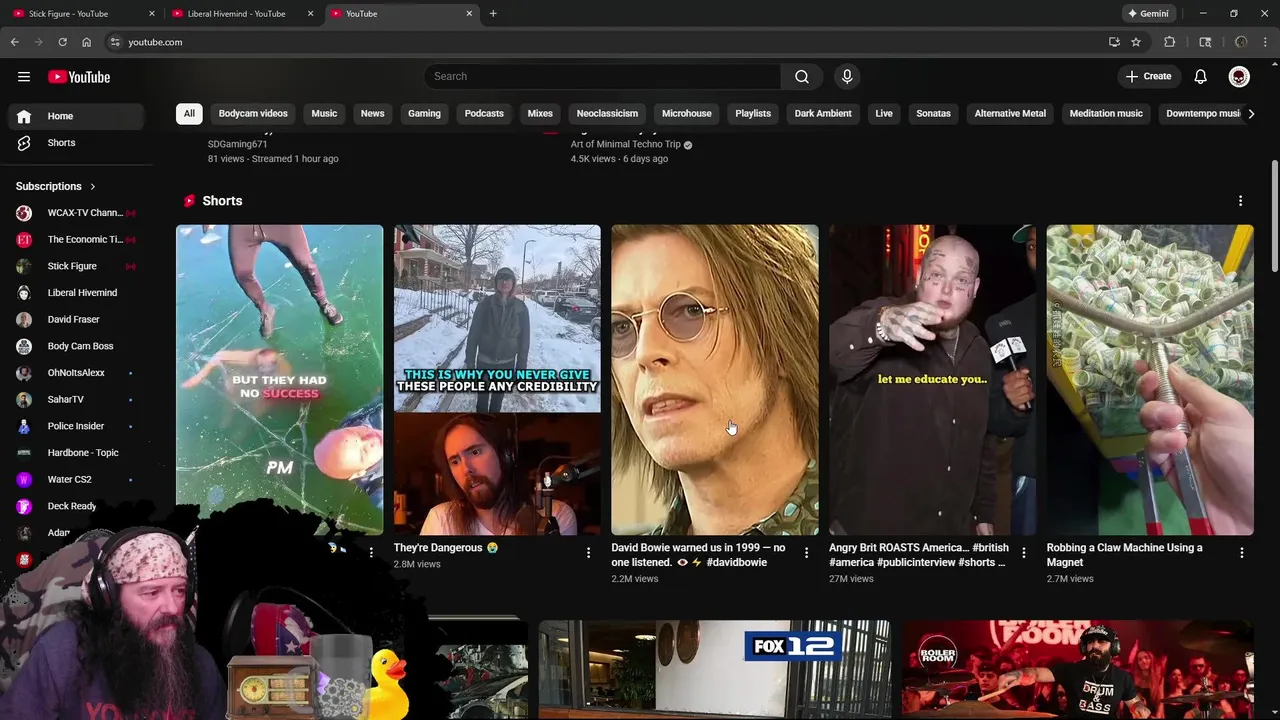Open options for the ice swimming short
1280x720 pixels.
(x=371, y=553)
